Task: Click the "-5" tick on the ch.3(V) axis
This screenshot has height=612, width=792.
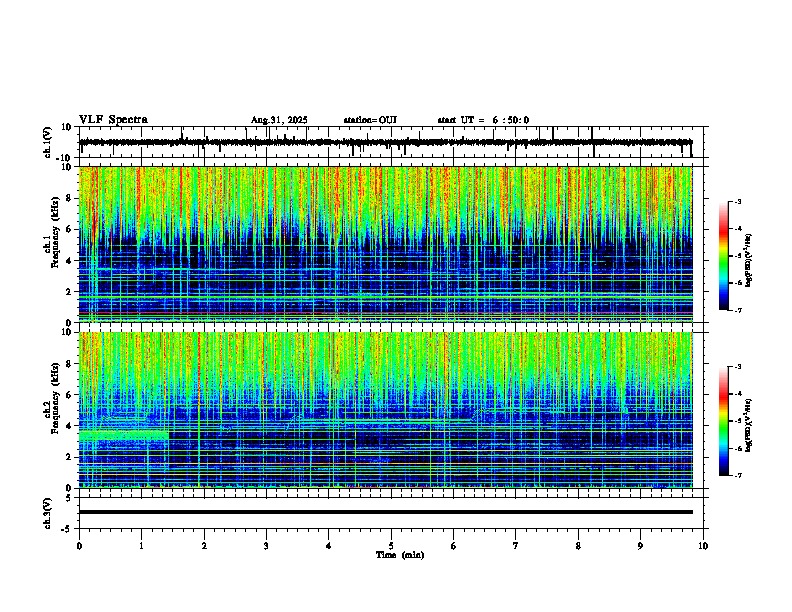Action: tap(67, 529)
